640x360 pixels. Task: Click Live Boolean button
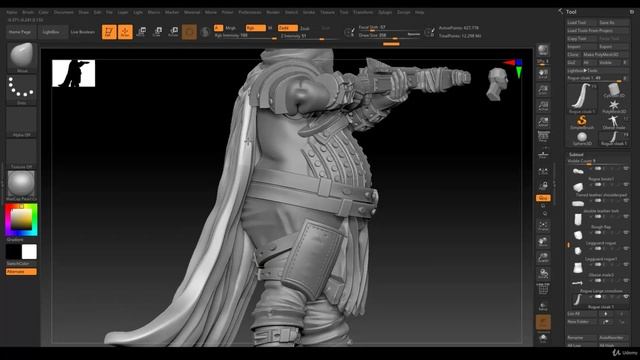coord(83,32)
